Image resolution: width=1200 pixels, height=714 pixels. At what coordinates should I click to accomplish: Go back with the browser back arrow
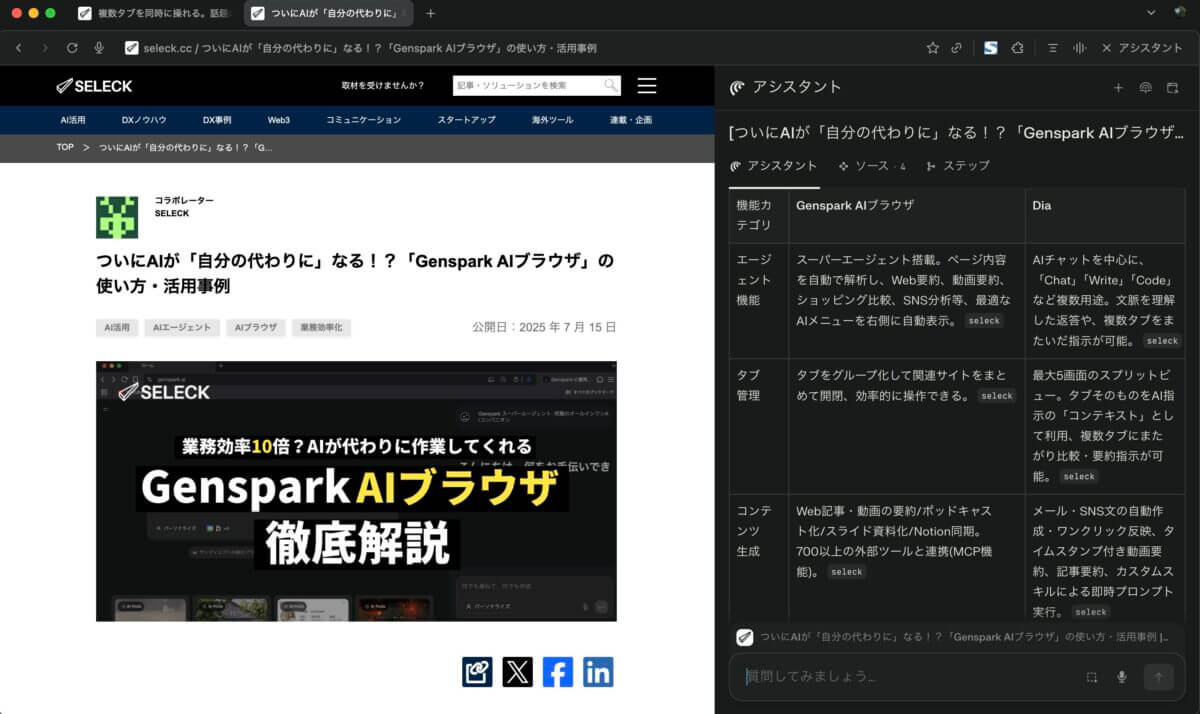point(19,48)
